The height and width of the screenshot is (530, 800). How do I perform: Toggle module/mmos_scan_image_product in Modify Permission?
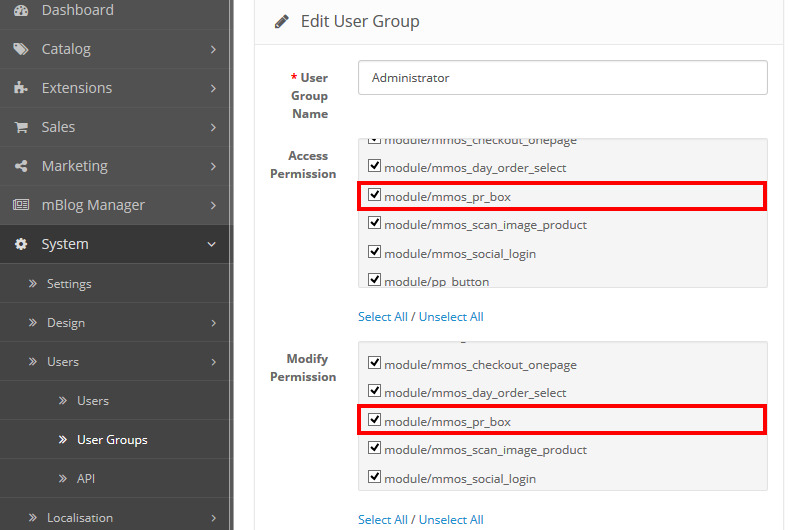tap(375, 450)
